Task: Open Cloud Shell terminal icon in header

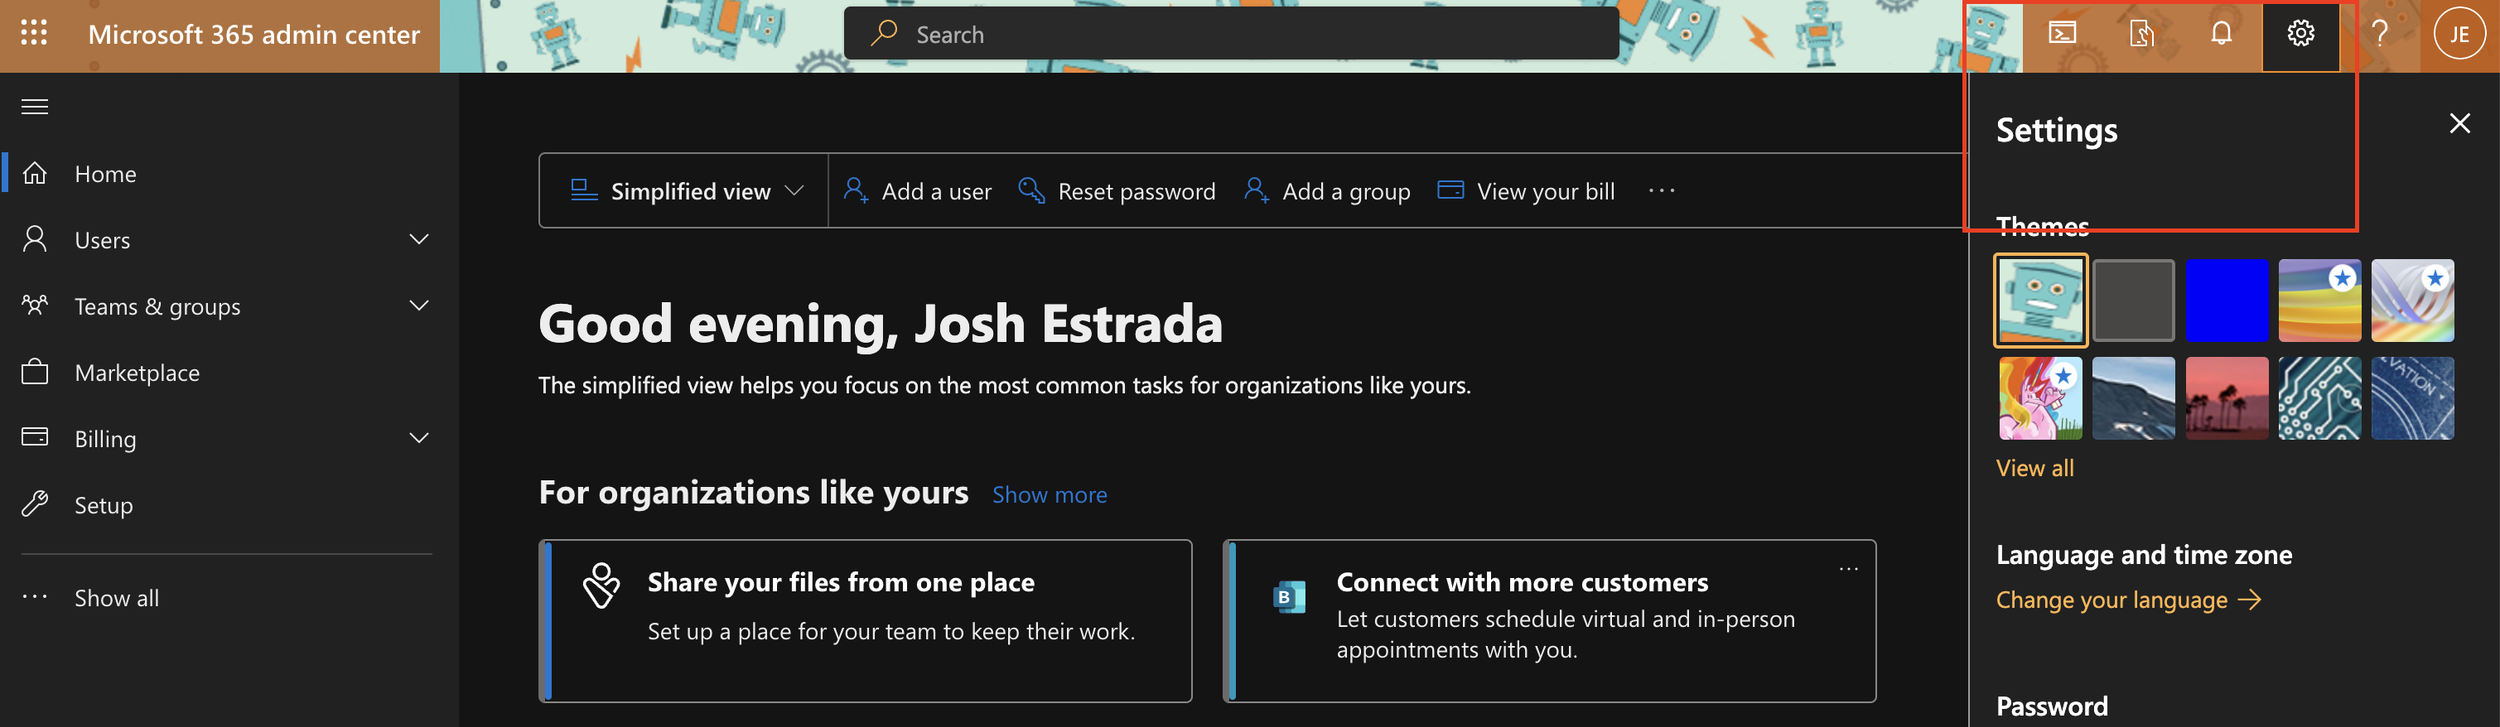Action: point(2062,34)
